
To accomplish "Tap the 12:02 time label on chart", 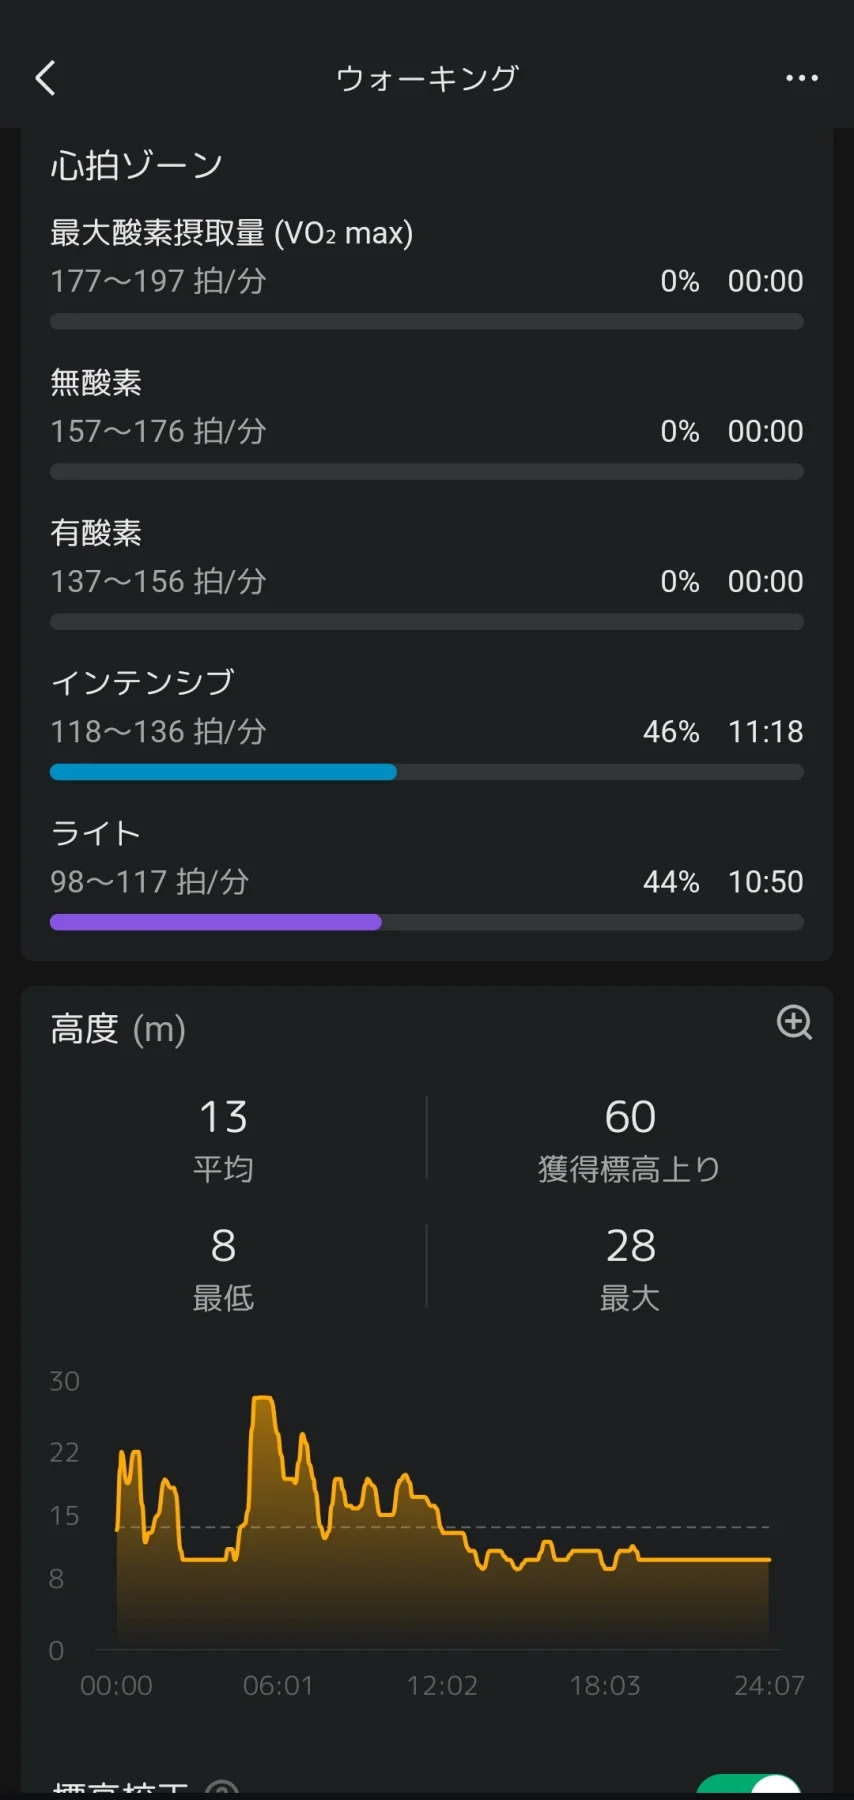I will [x=442, y=1686].
